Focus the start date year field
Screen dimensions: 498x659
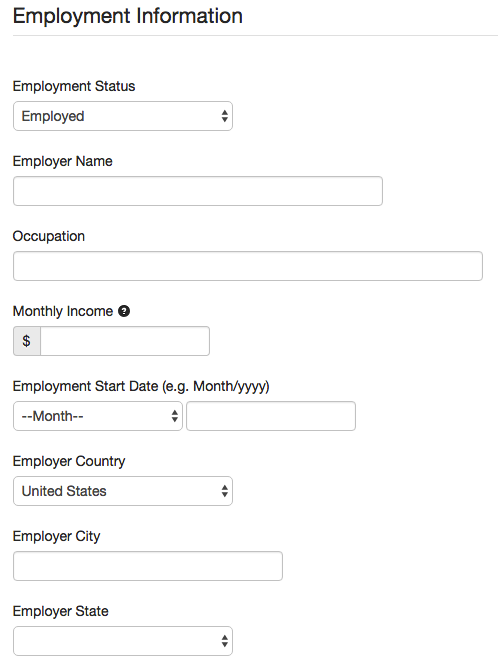pos(271,416)
